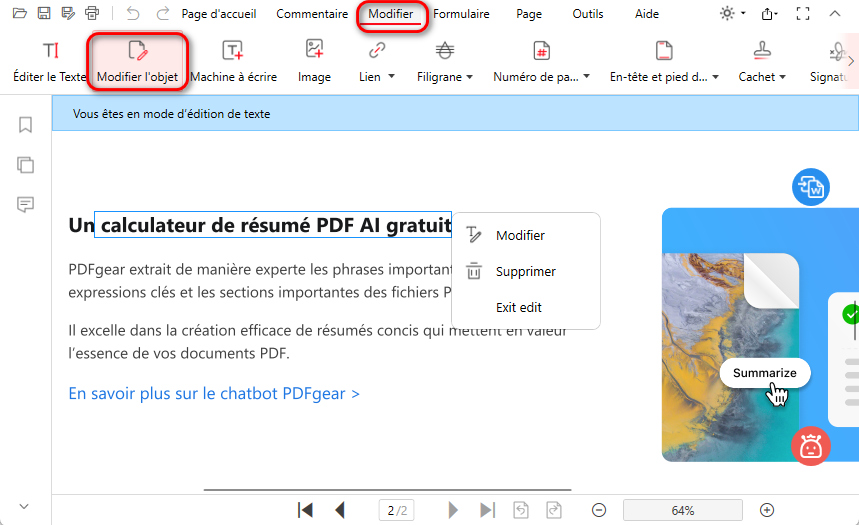This screenshot has width=859, height=525.
Task: Click the Numéro de page icon
Action: (x=541, y=50)
